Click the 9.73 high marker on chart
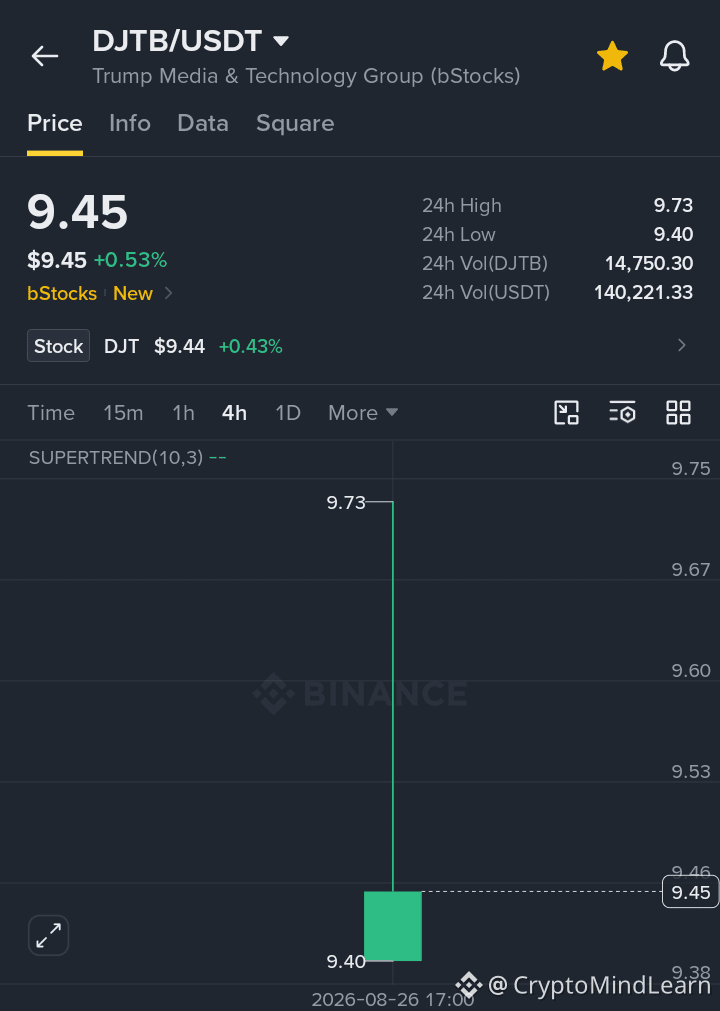 [345, 502]
